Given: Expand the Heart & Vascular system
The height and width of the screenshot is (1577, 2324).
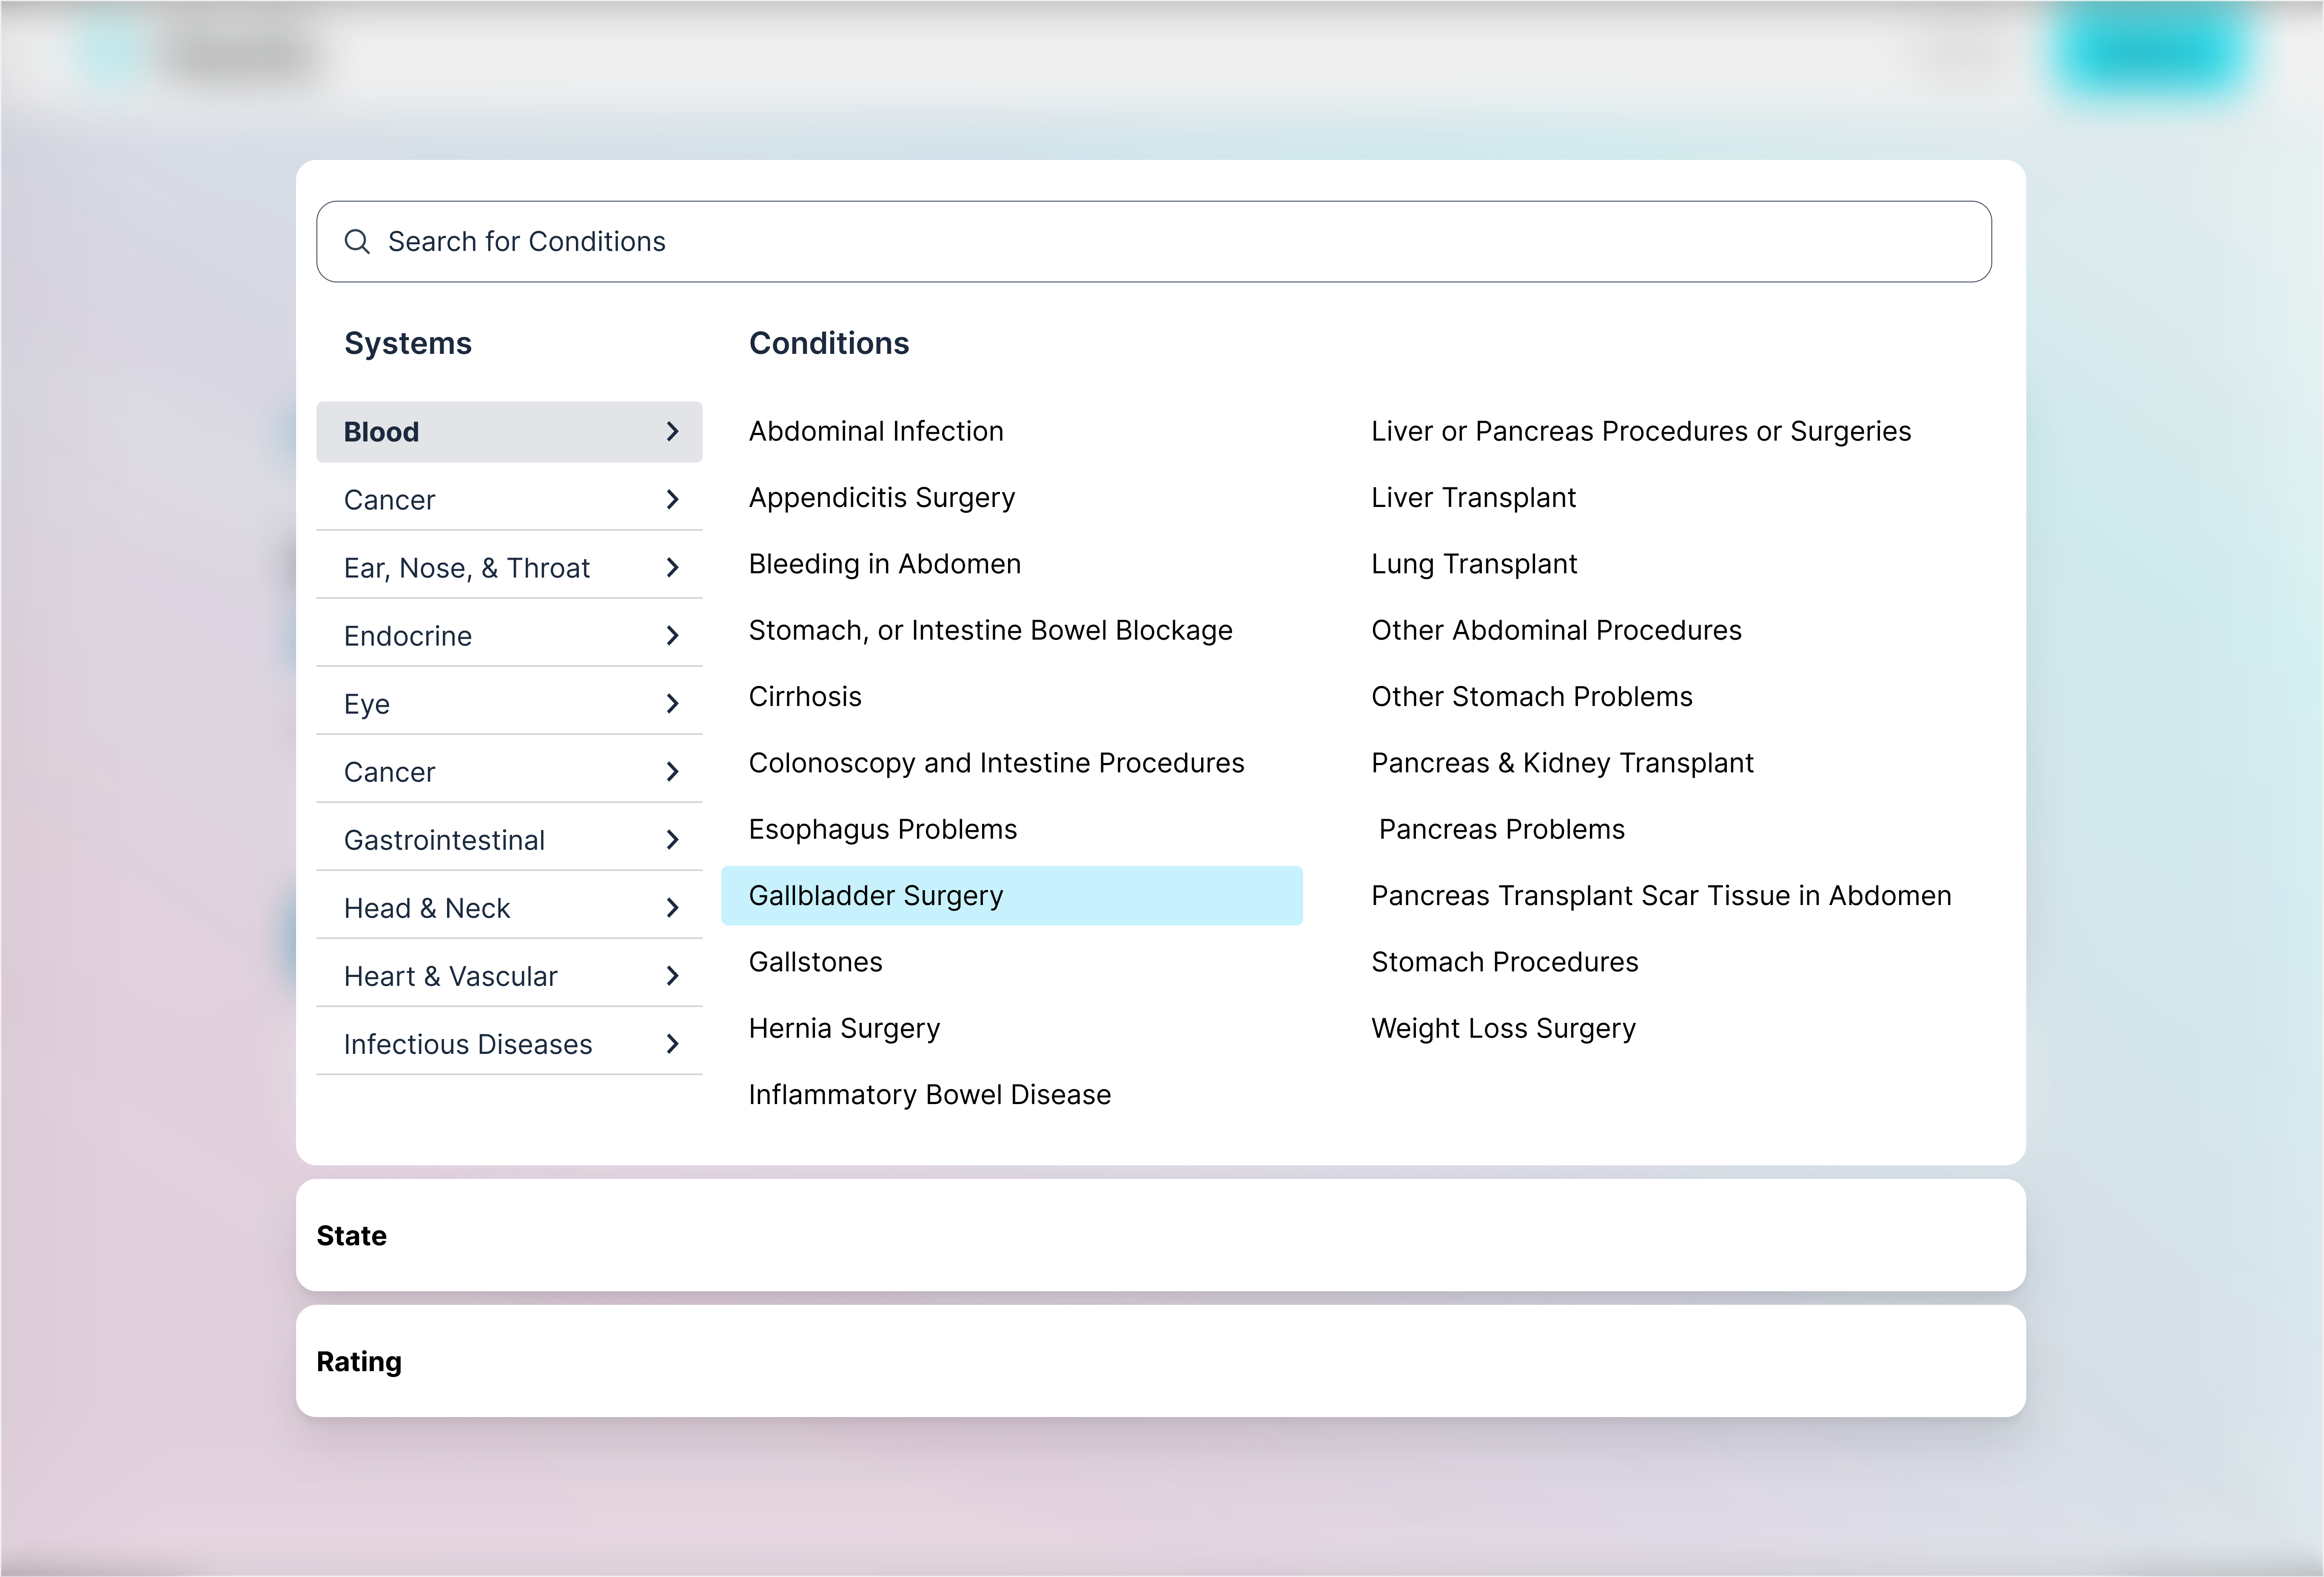Looking at the screenshot, I should pos(509,975).
